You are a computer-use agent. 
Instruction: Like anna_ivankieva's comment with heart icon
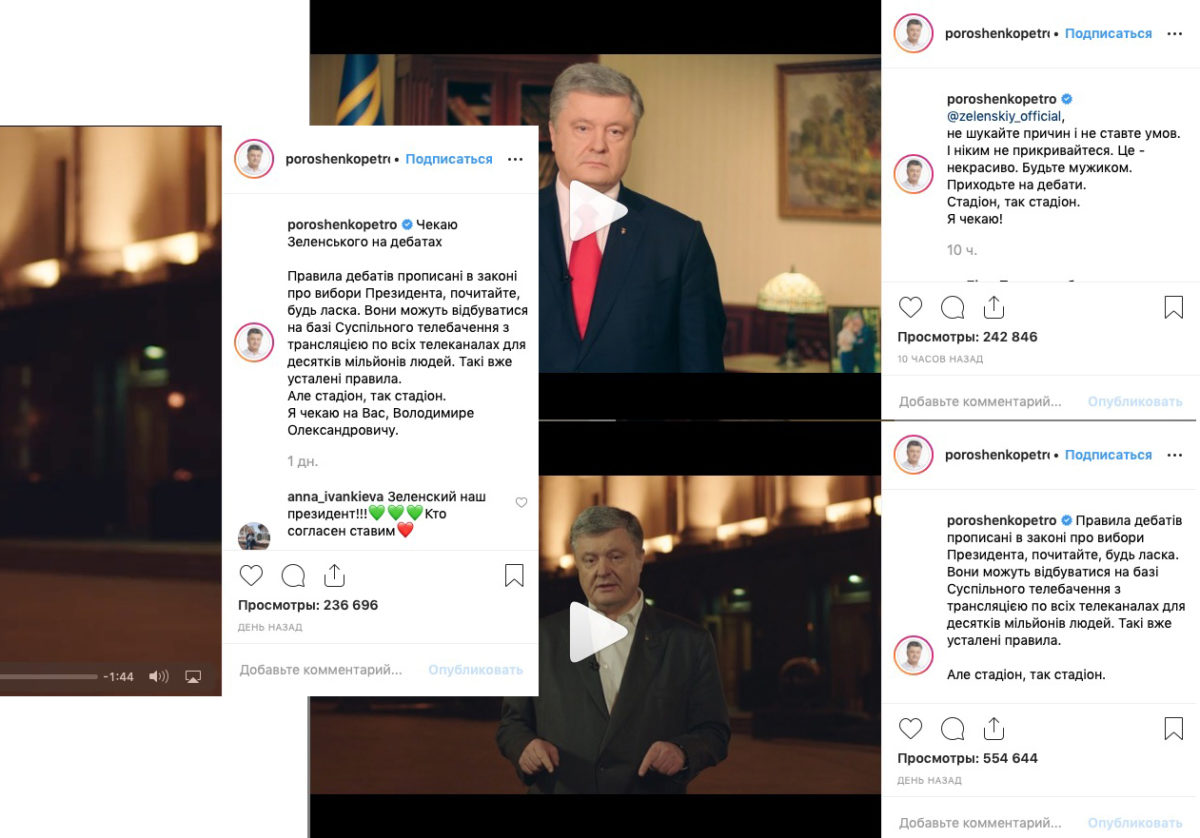coord(521,503)
